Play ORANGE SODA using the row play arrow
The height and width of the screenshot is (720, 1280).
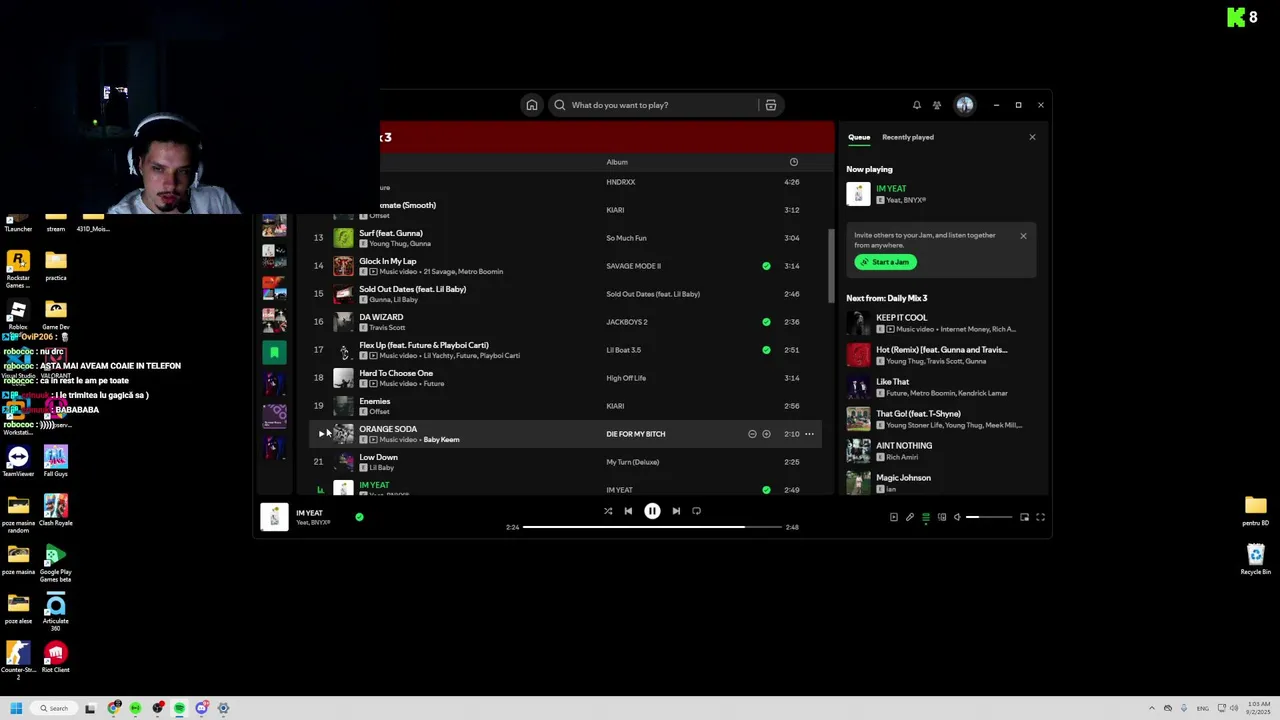(x=321, y=434)
